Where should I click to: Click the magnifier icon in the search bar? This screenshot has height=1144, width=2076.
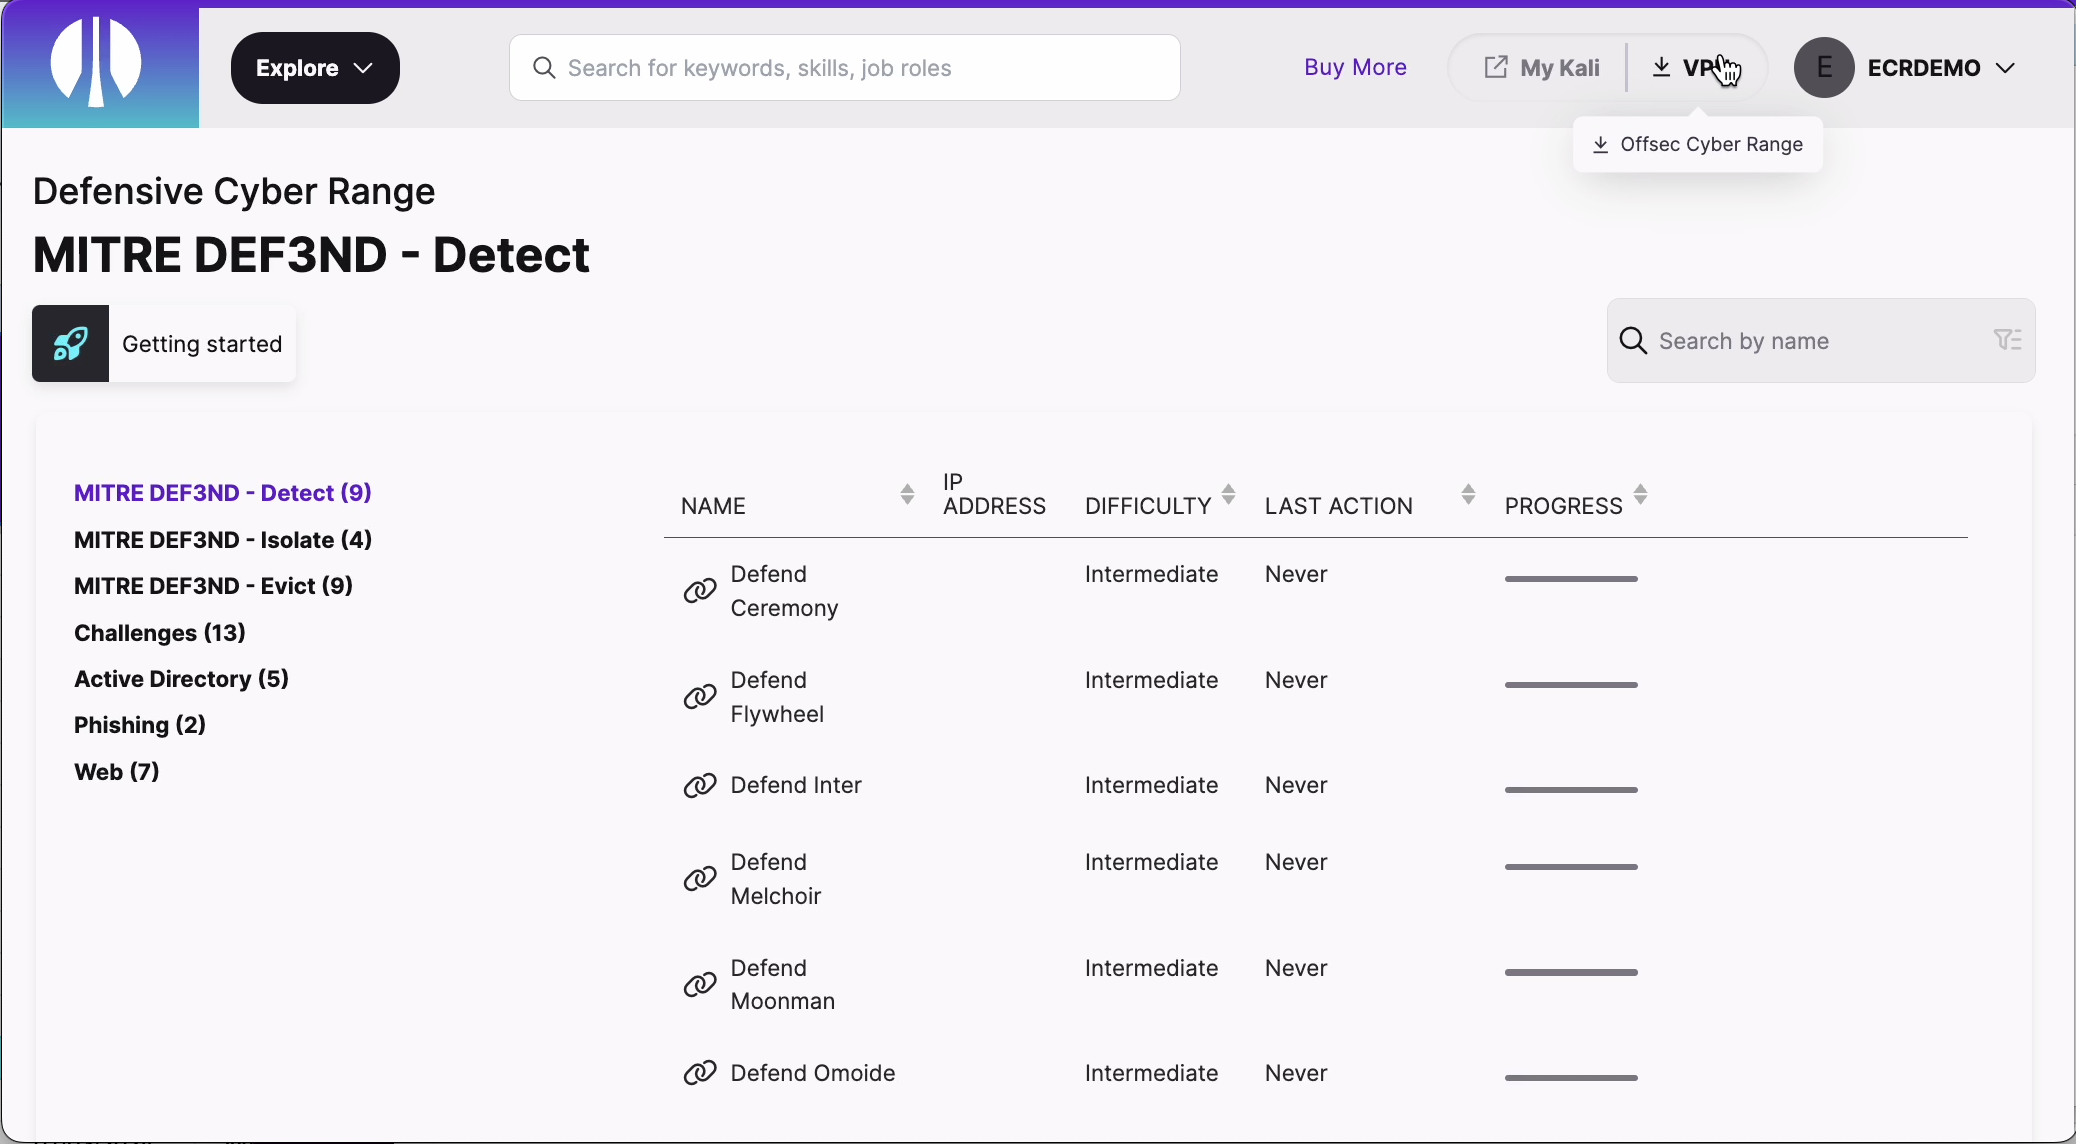tap(543, 67)
